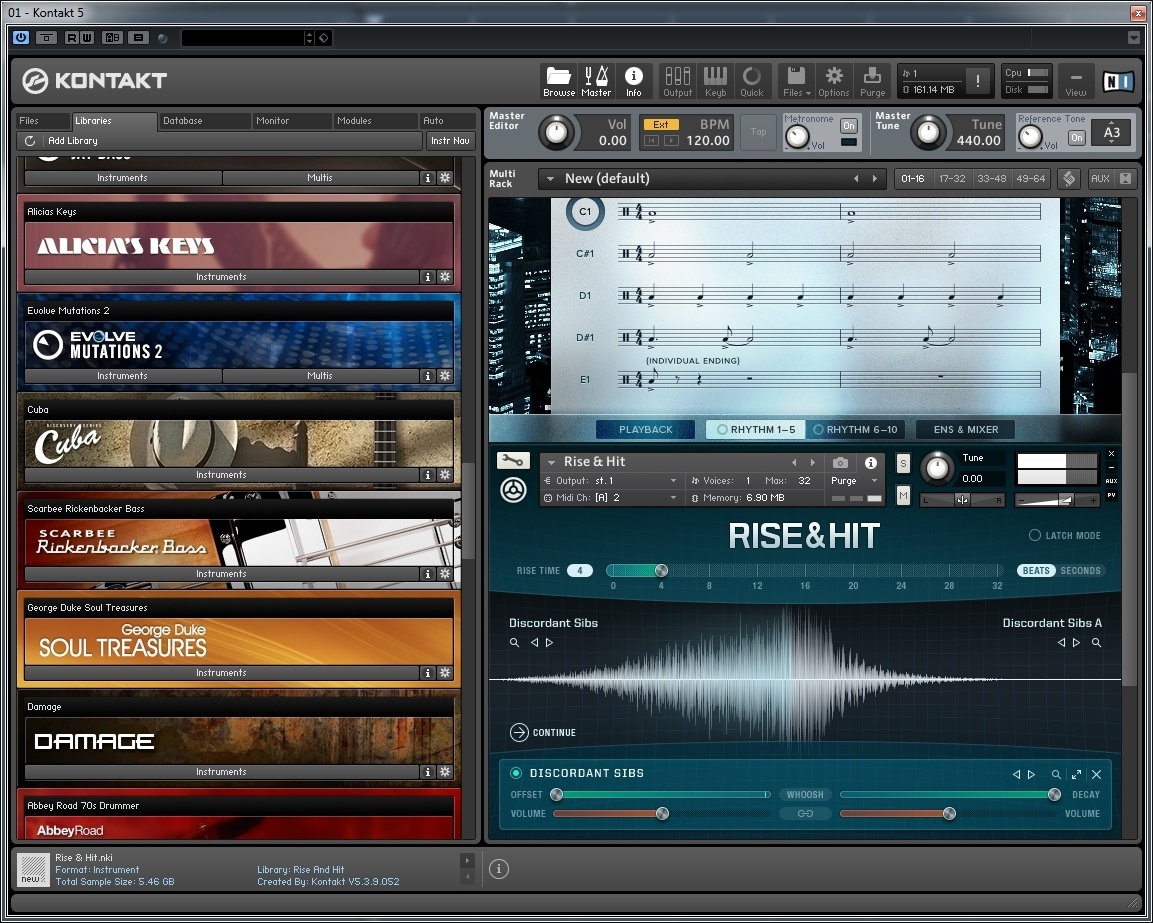Image resolution: width=1153 pixels, height=923 pixels.
Task: Open the Multi Rack preset dropdown arrow
Action: click(x=550, y=179)
